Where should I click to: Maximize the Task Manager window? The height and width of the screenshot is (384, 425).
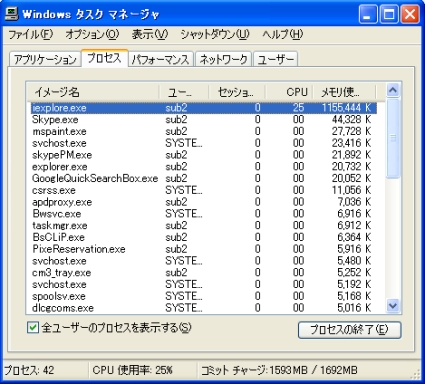click(389, 14)
